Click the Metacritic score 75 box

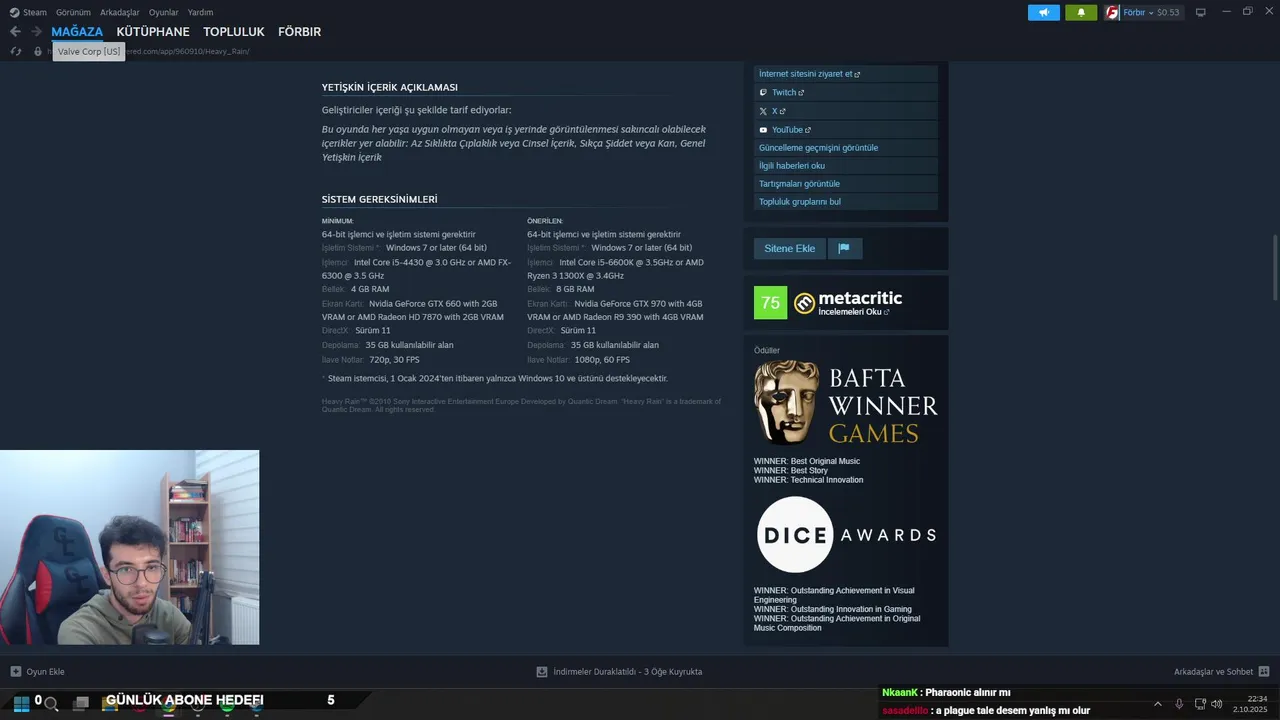[x=771, y=303]
